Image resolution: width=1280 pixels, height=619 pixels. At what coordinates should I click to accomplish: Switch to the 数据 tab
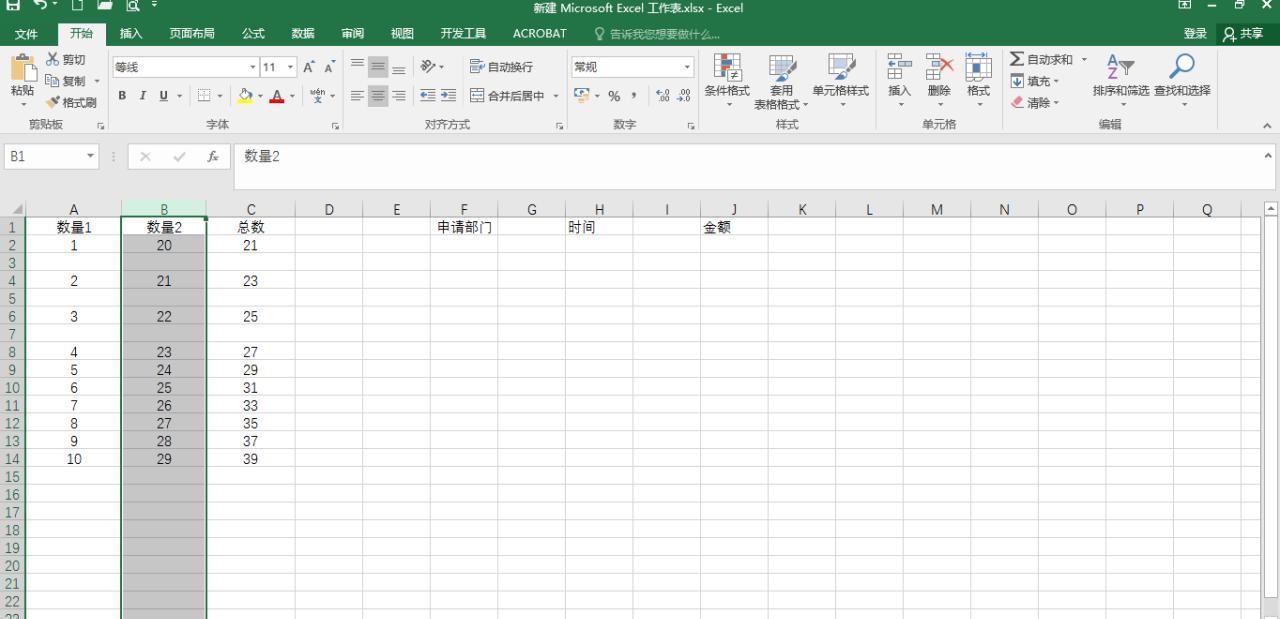tap(303, 34)
